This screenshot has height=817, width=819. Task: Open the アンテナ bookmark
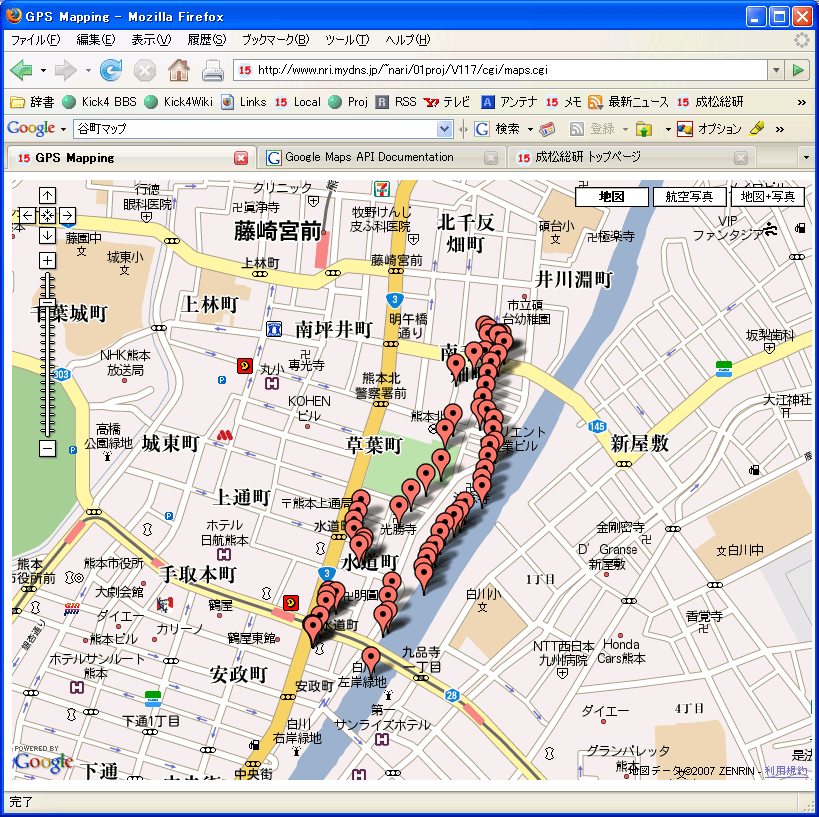pos(509,102)
